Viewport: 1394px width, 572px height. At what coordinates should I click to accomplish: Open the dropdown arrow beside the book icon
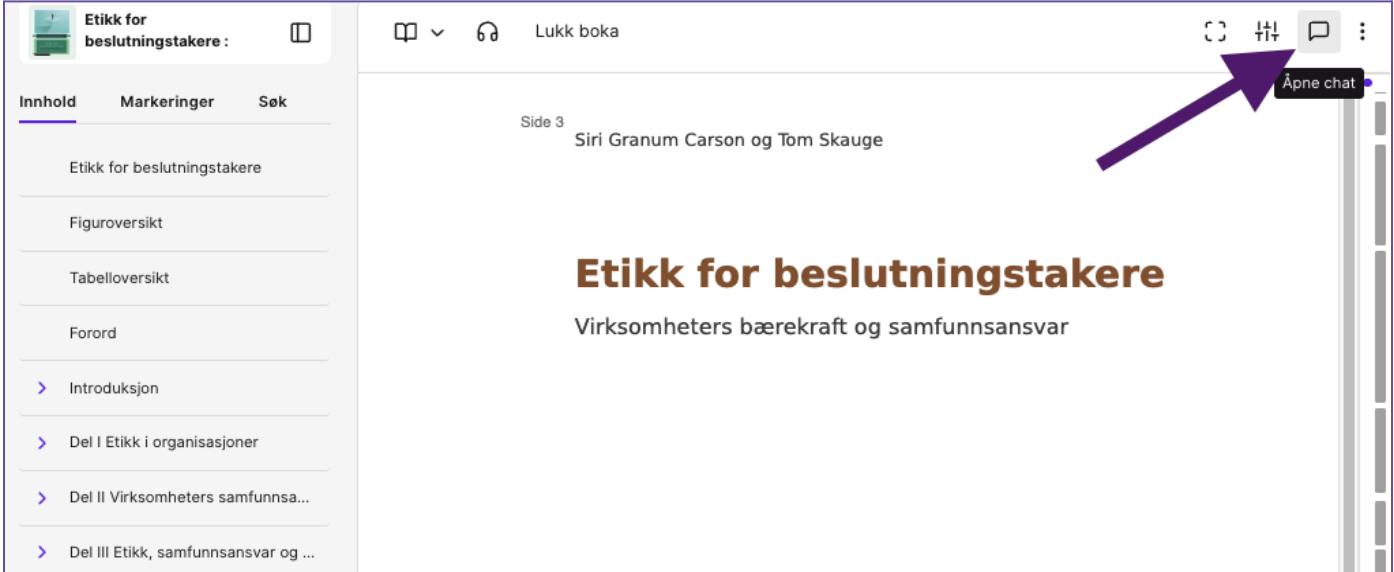pos(437,32)
